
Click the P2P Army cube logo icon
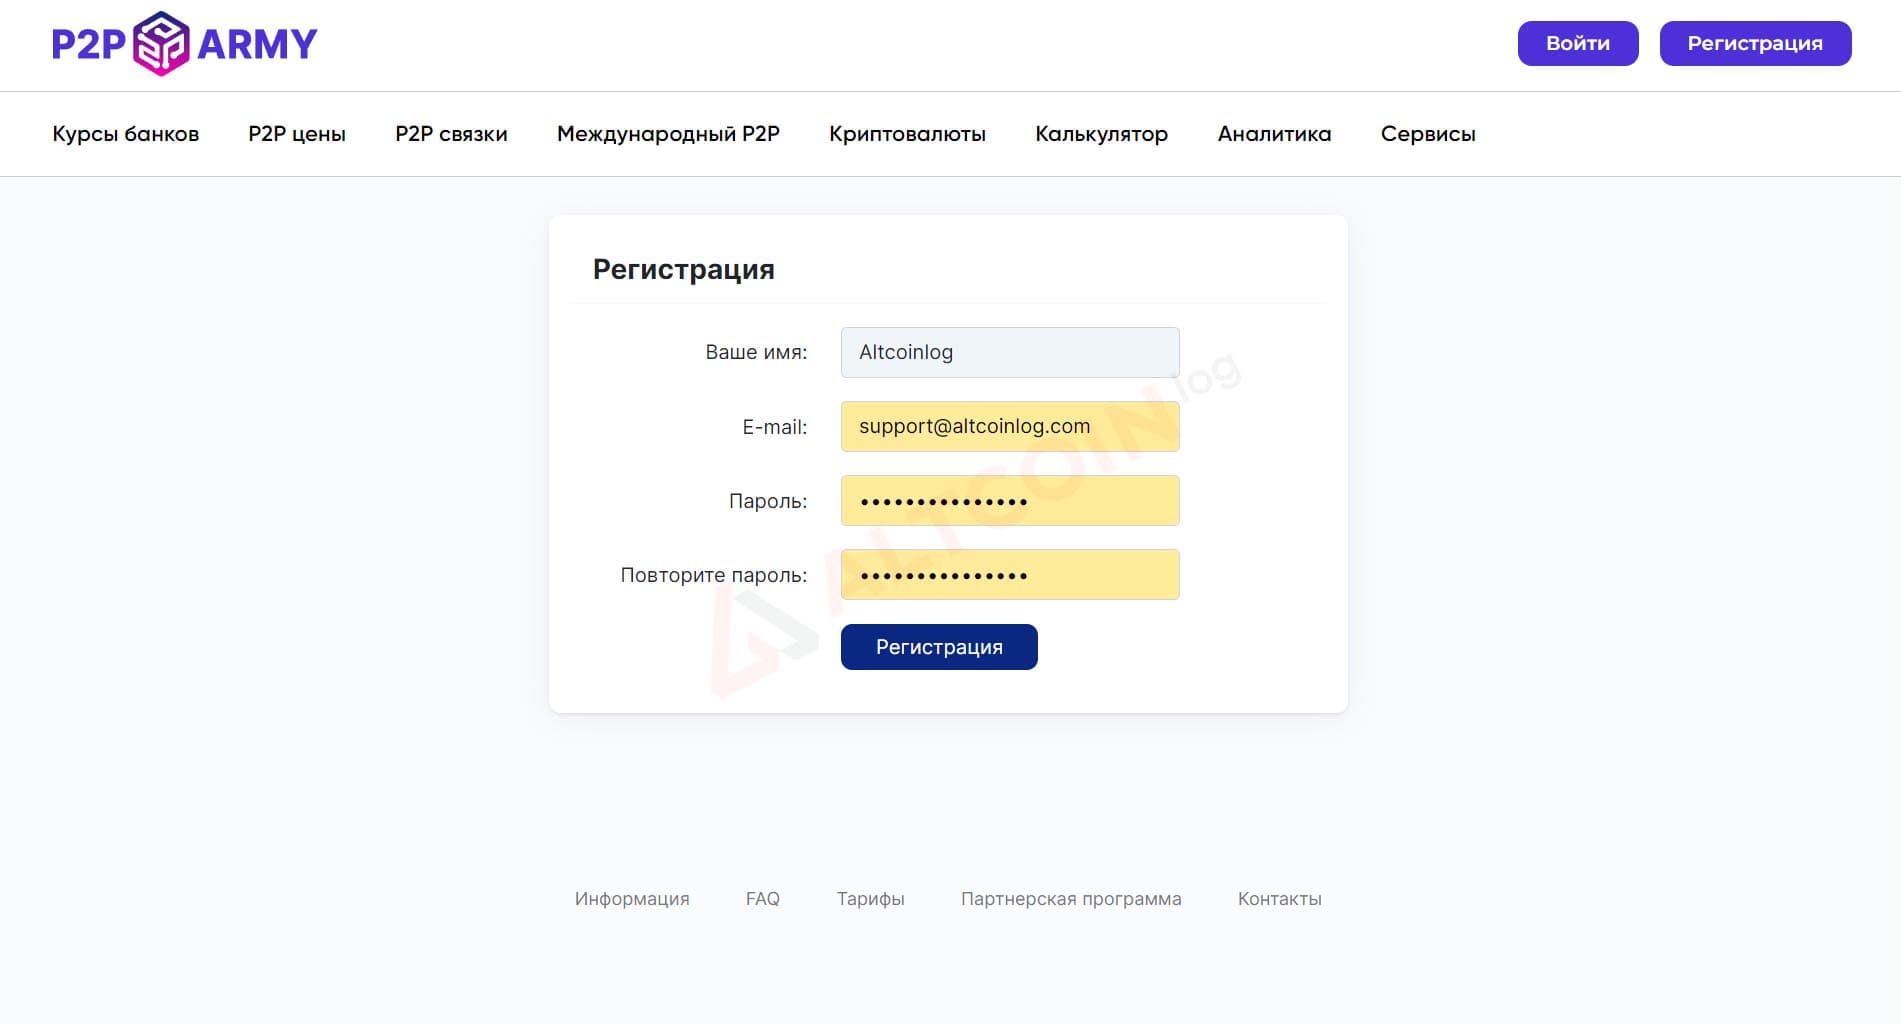click(x=161, y=43)
